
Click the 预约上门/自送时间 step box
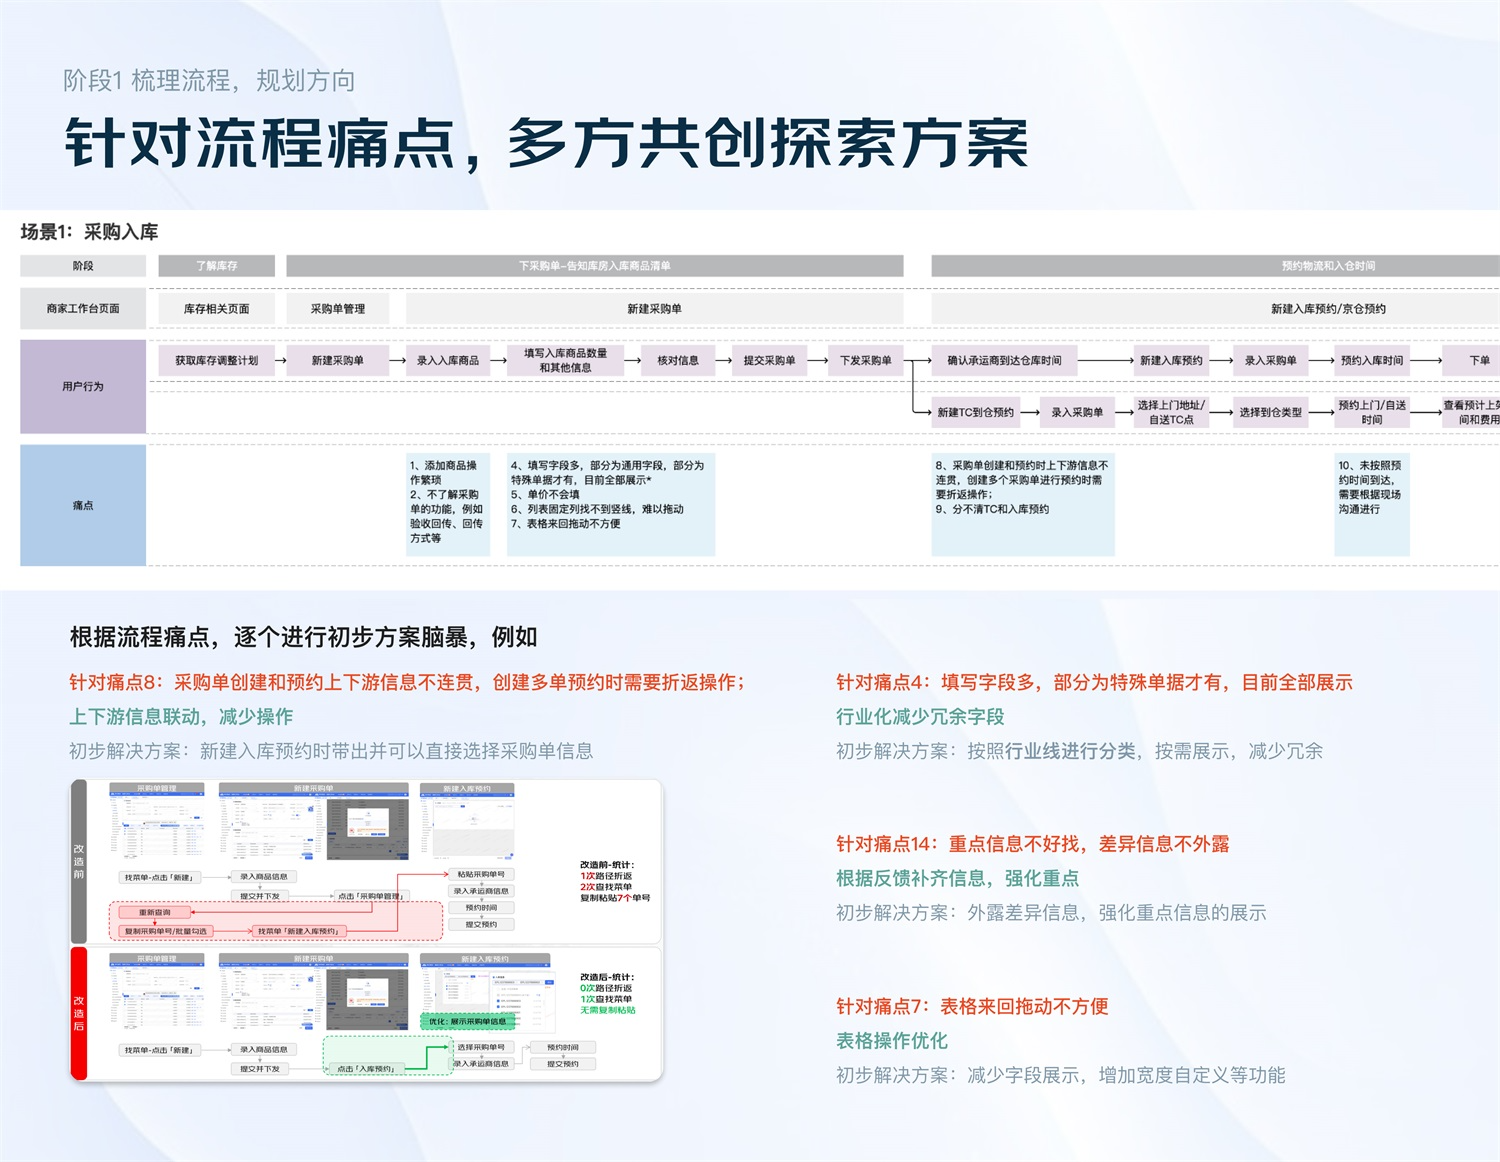(x=1372, y=412)
